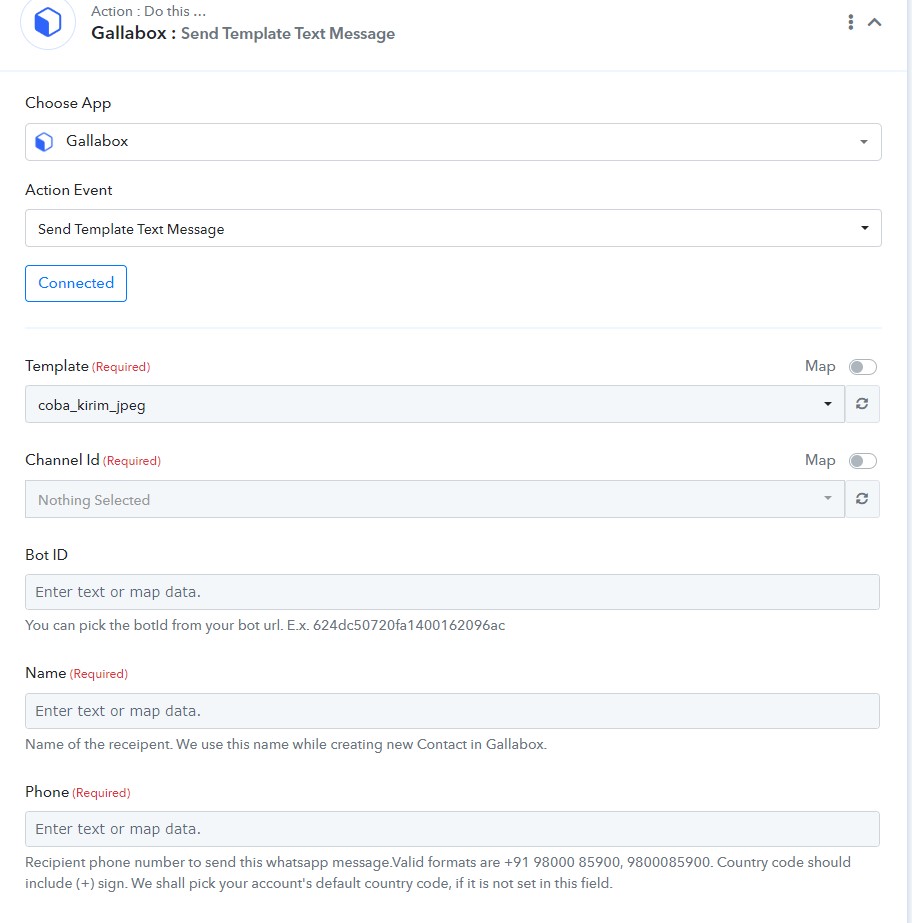Click the Gallabox icon in app selector
The height and width of the screenshot is (923, 912).
pos(44,142)
